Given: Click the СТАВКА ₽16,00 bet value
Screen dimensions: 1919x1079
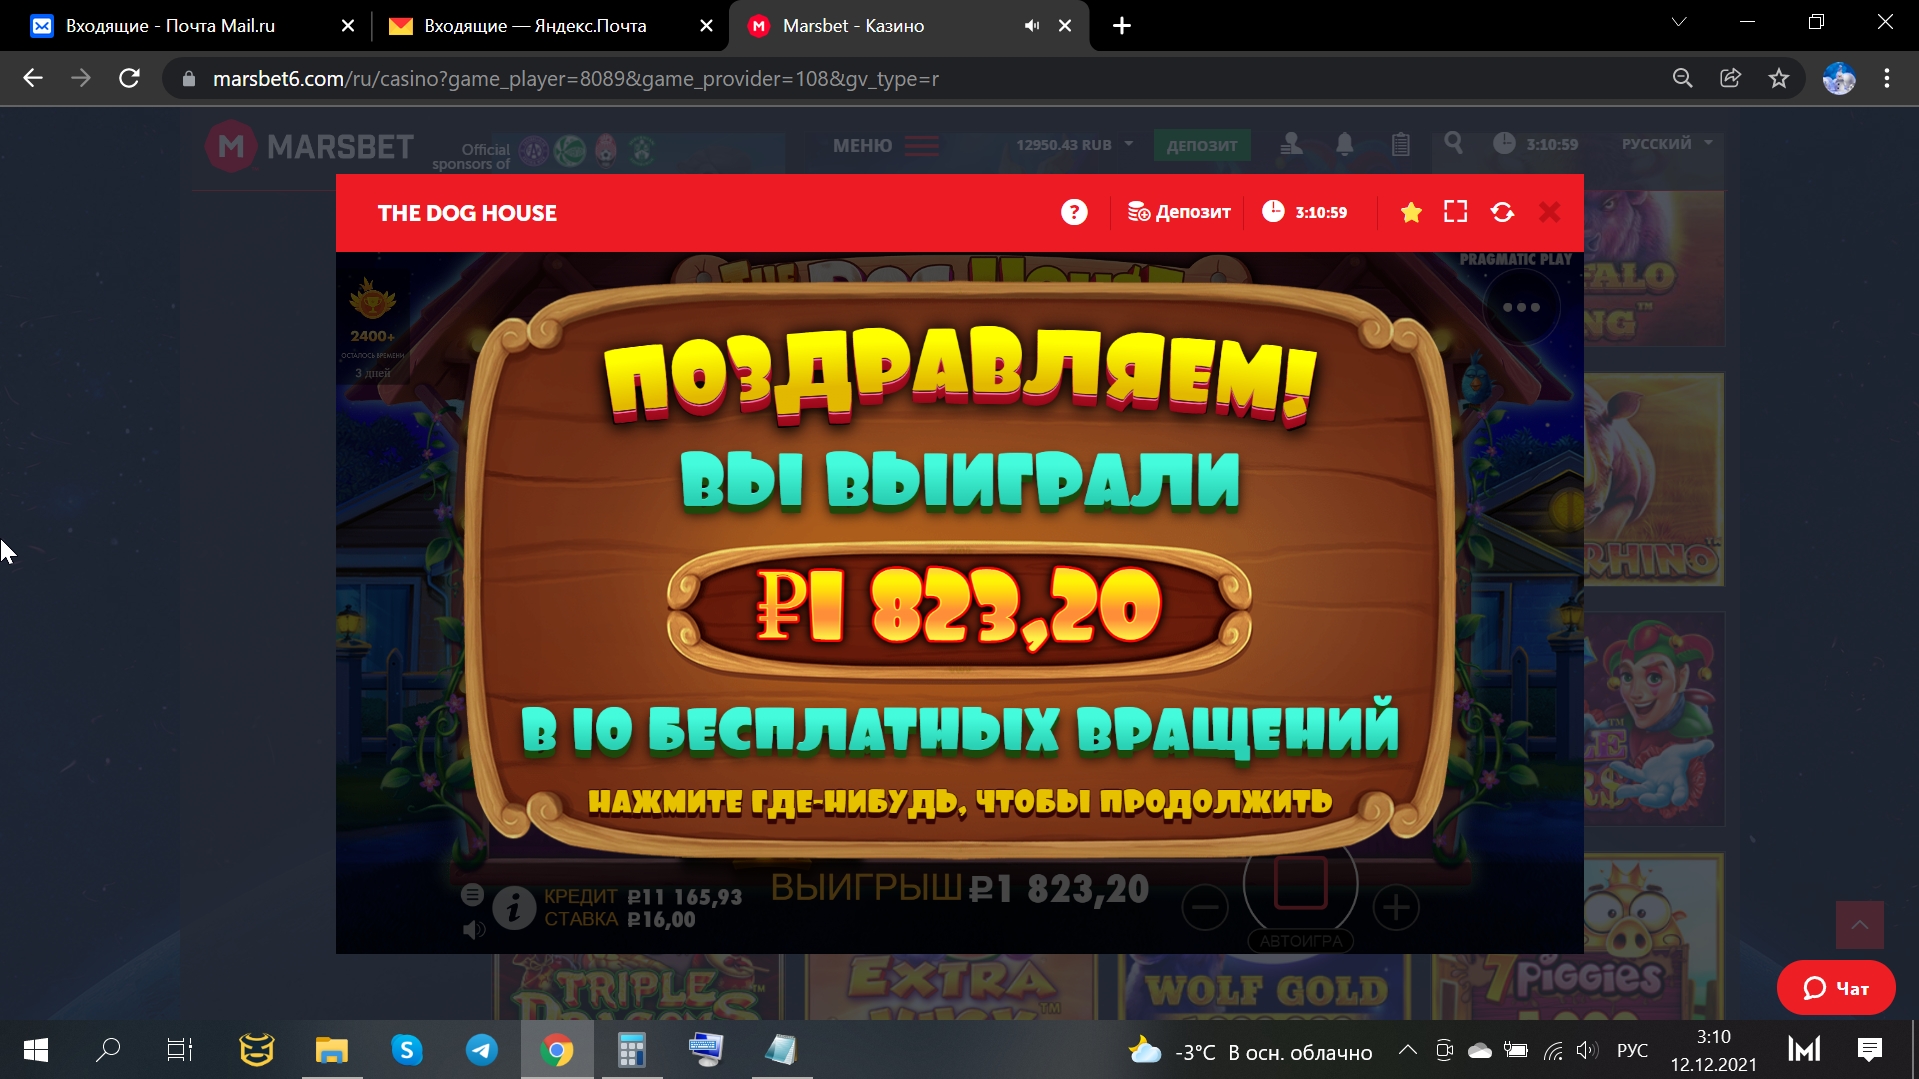Looking at the screenshot, I should (x=620, y=920).
